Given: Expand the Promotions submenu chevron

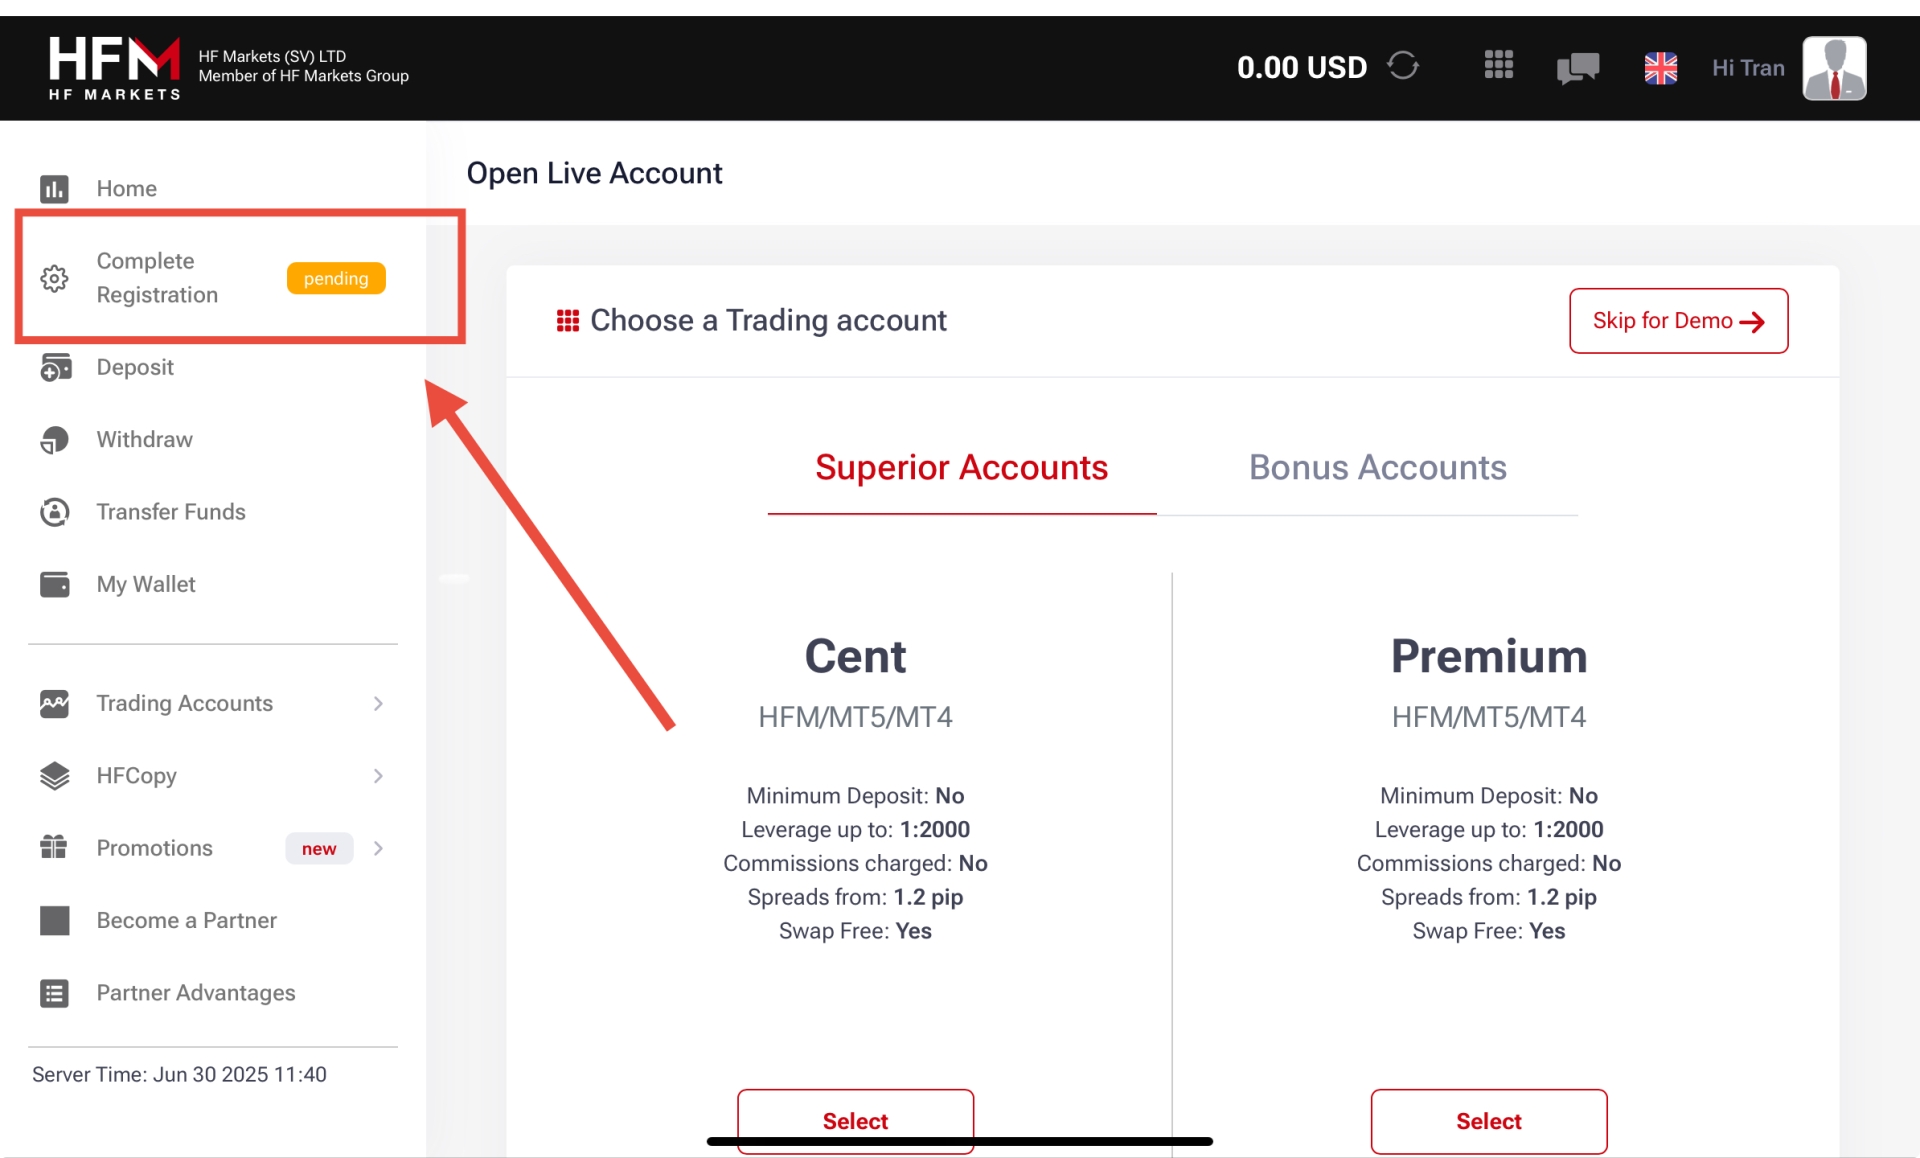Looking at the screenshot, I should (378, 848).
